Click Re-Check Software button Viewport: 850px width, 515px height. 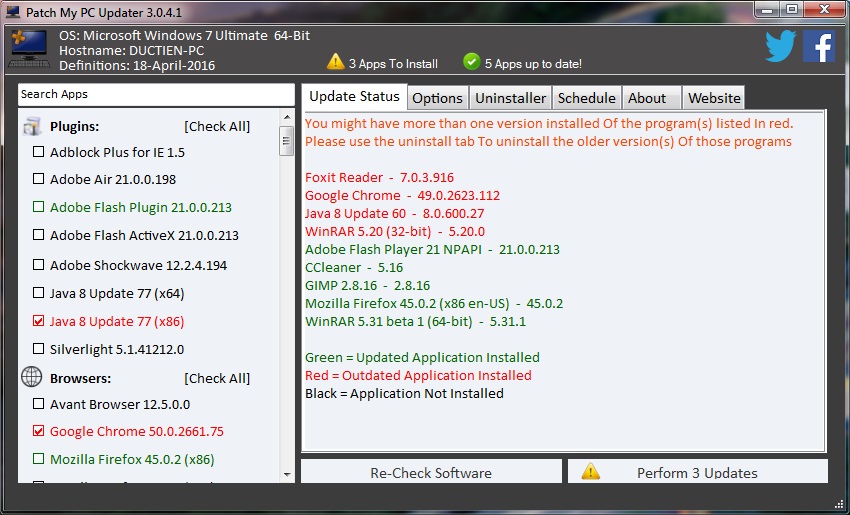[x=431, y=472]
